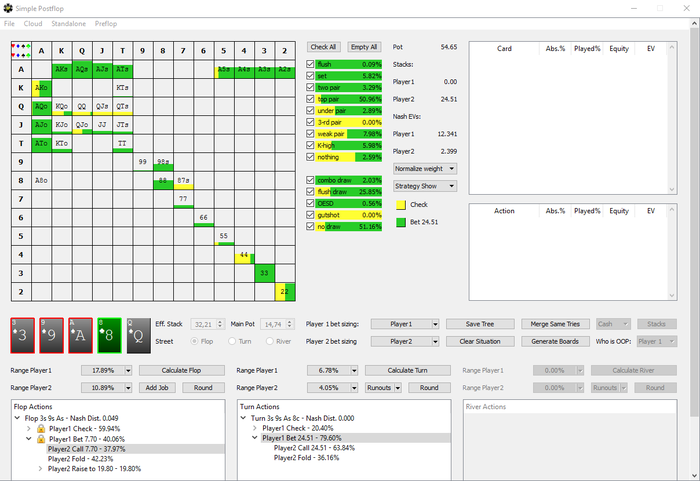This screenshot has width=700, height=481.
Task: Toggle the set hand category checkbox
Action: 310,76
